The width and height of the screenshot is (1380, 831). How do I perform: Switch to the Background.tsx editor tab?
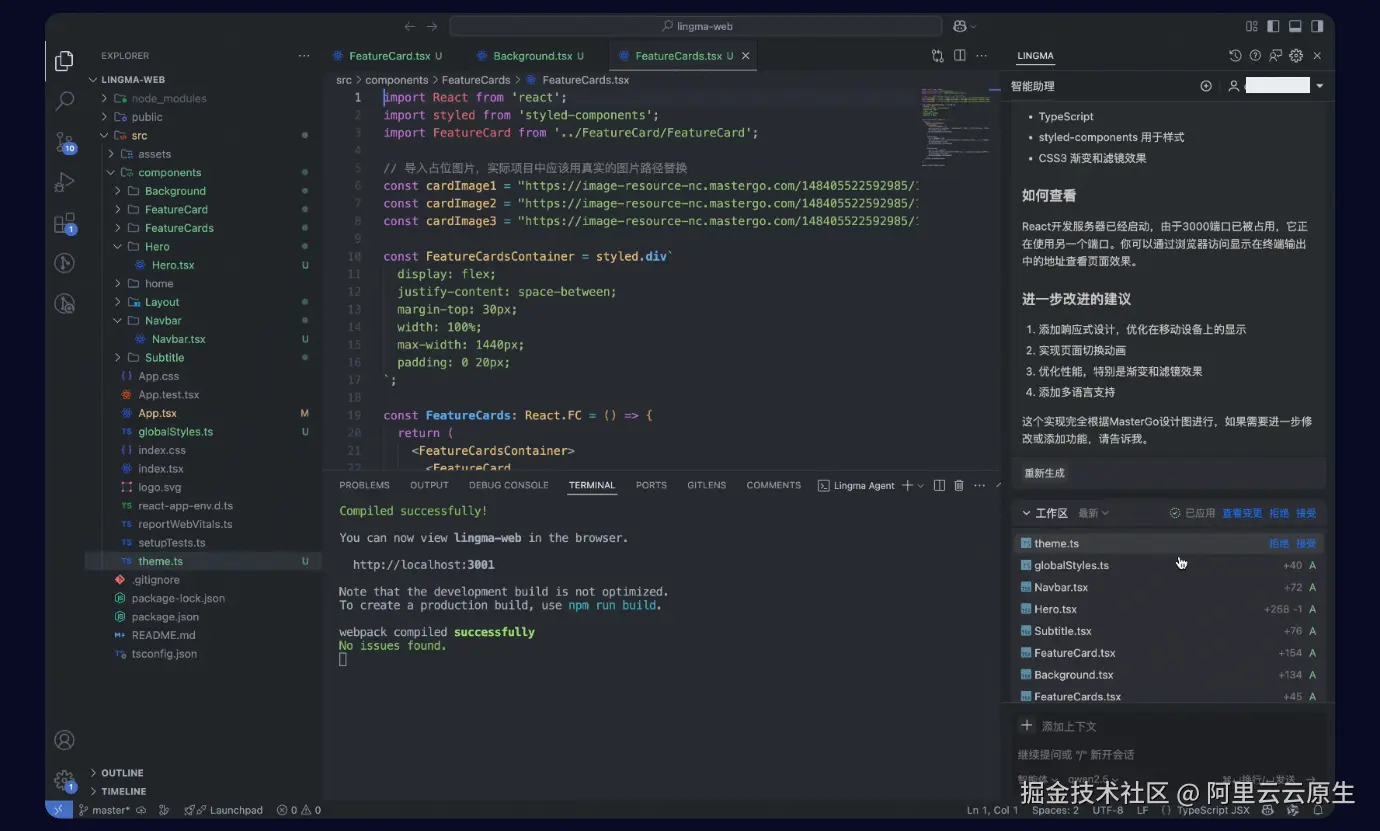pyautogui.click(x=532, y=56)
